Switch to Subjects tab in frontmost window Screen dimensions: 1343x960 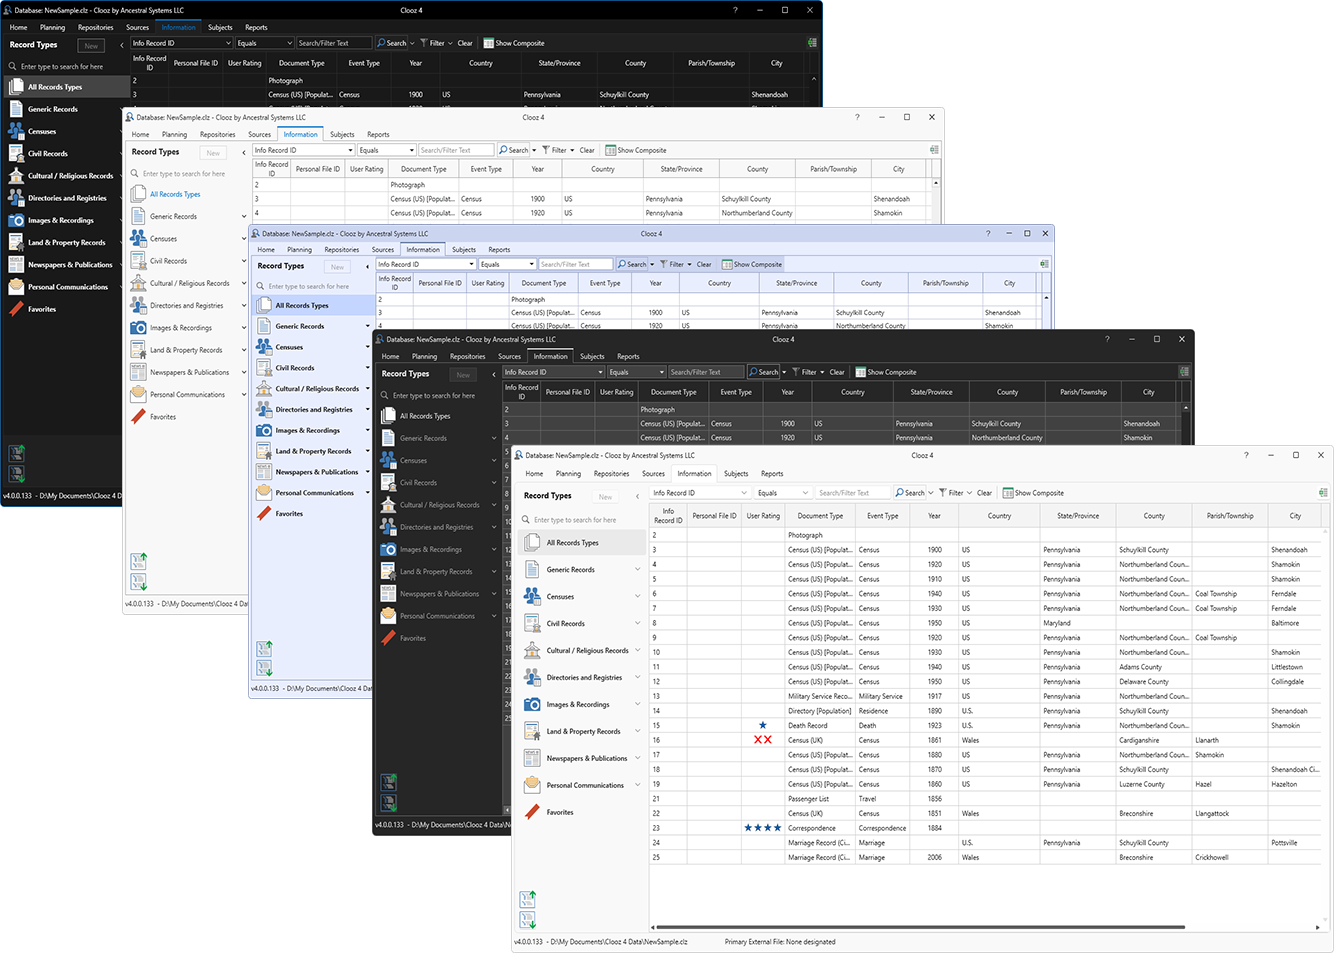point(736,474)
